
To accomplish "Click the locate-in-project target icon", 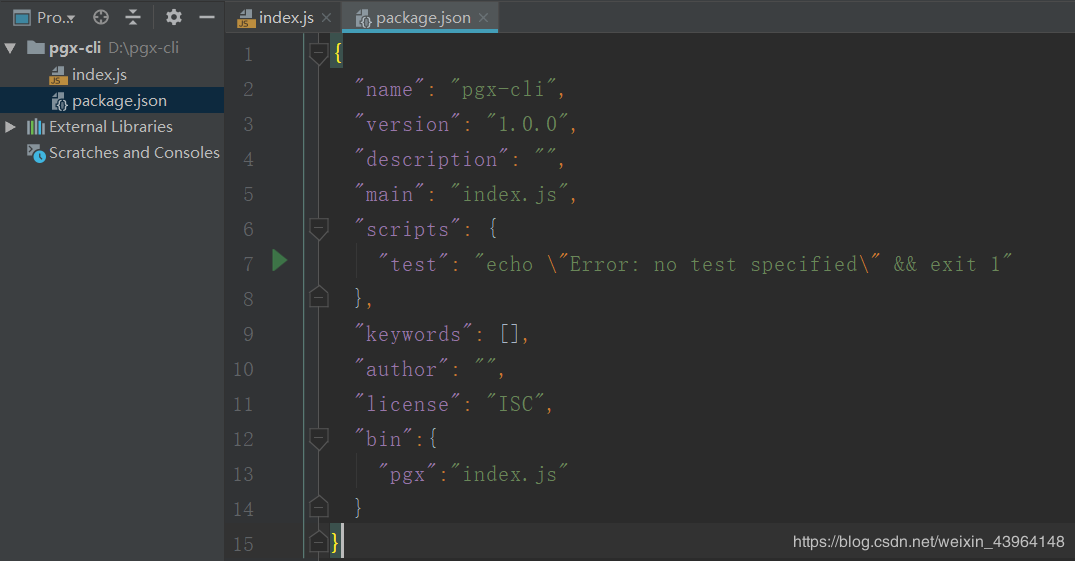I will click(101, 17).
